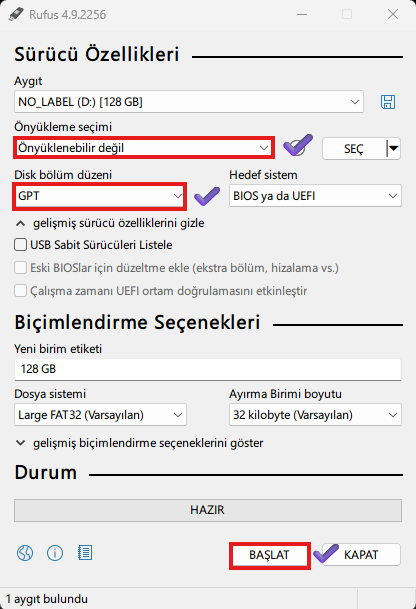The width and height of the screenshot is (416, 609).
Task: Click the save disk image icon
Action: tap(388, 102)
